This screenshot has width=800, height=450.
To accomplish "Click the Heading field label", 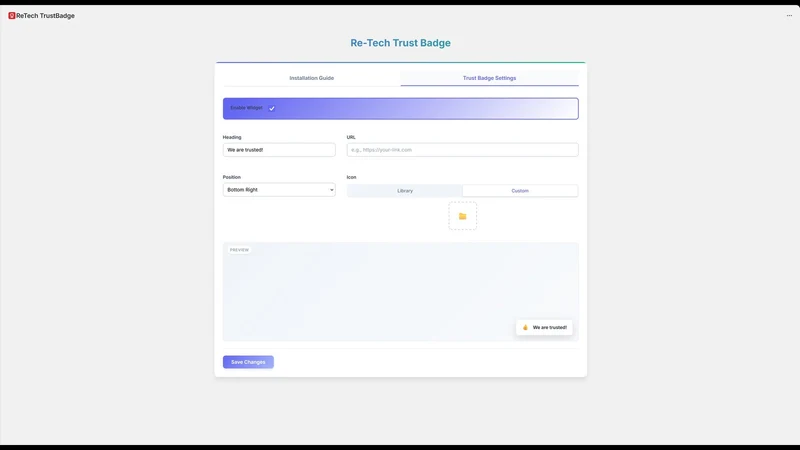I will 232,137.
